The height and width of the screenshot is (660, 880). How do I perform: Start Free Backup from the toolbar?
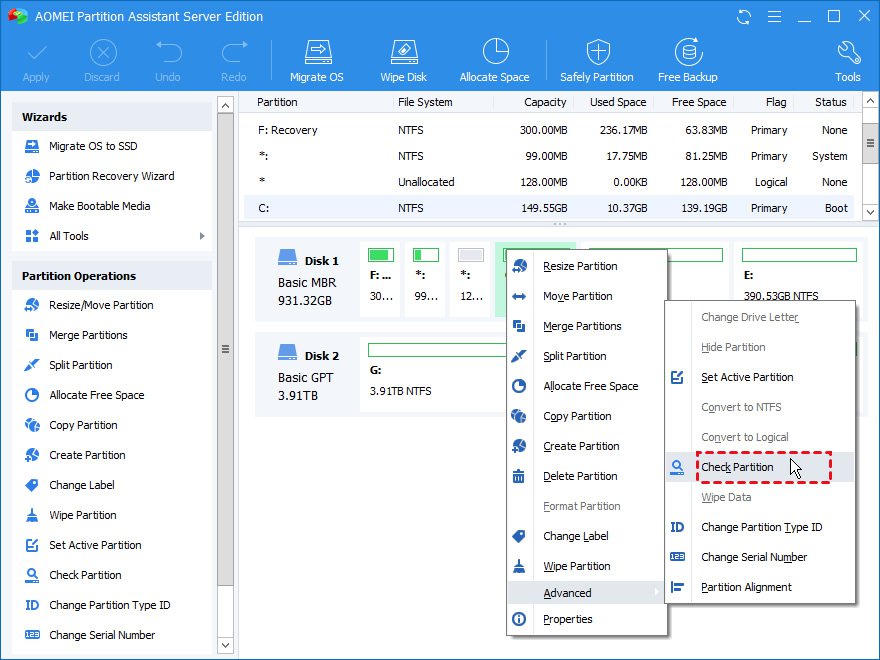click(x=688, y=61)
